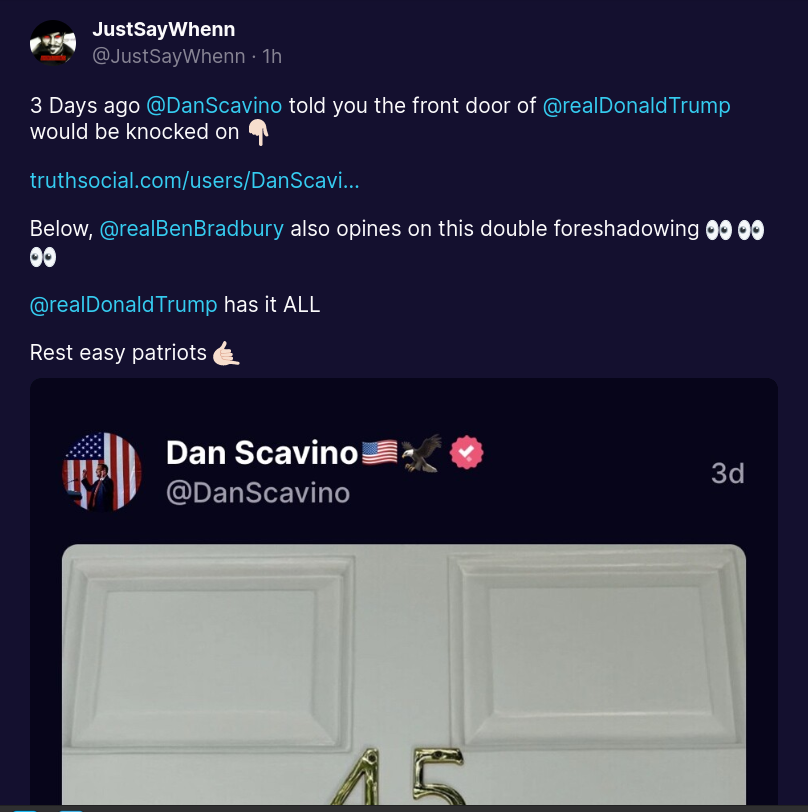The height and width of the screenshot is (812, 808).
Task: Open JustSayWhenn's profile avatar
Action: point(53,43)
